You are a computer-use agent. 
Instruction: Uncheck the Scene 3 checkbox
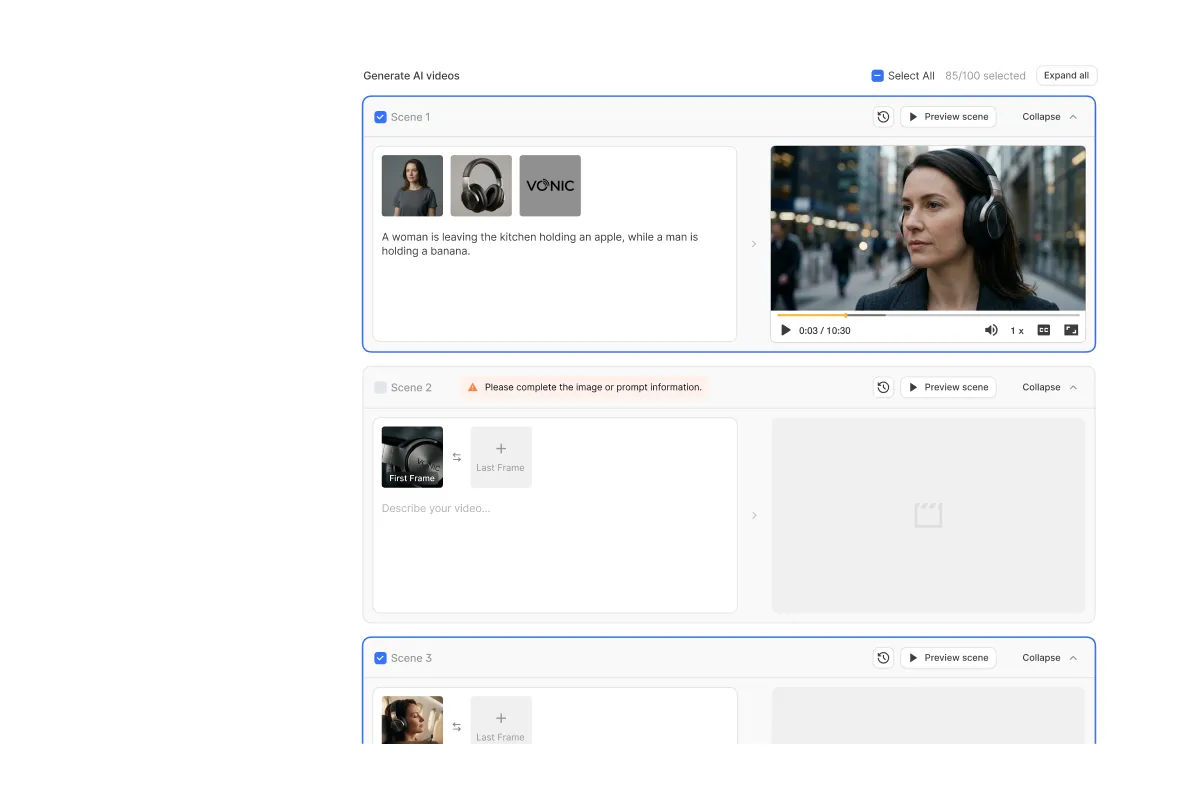point(380,658)
